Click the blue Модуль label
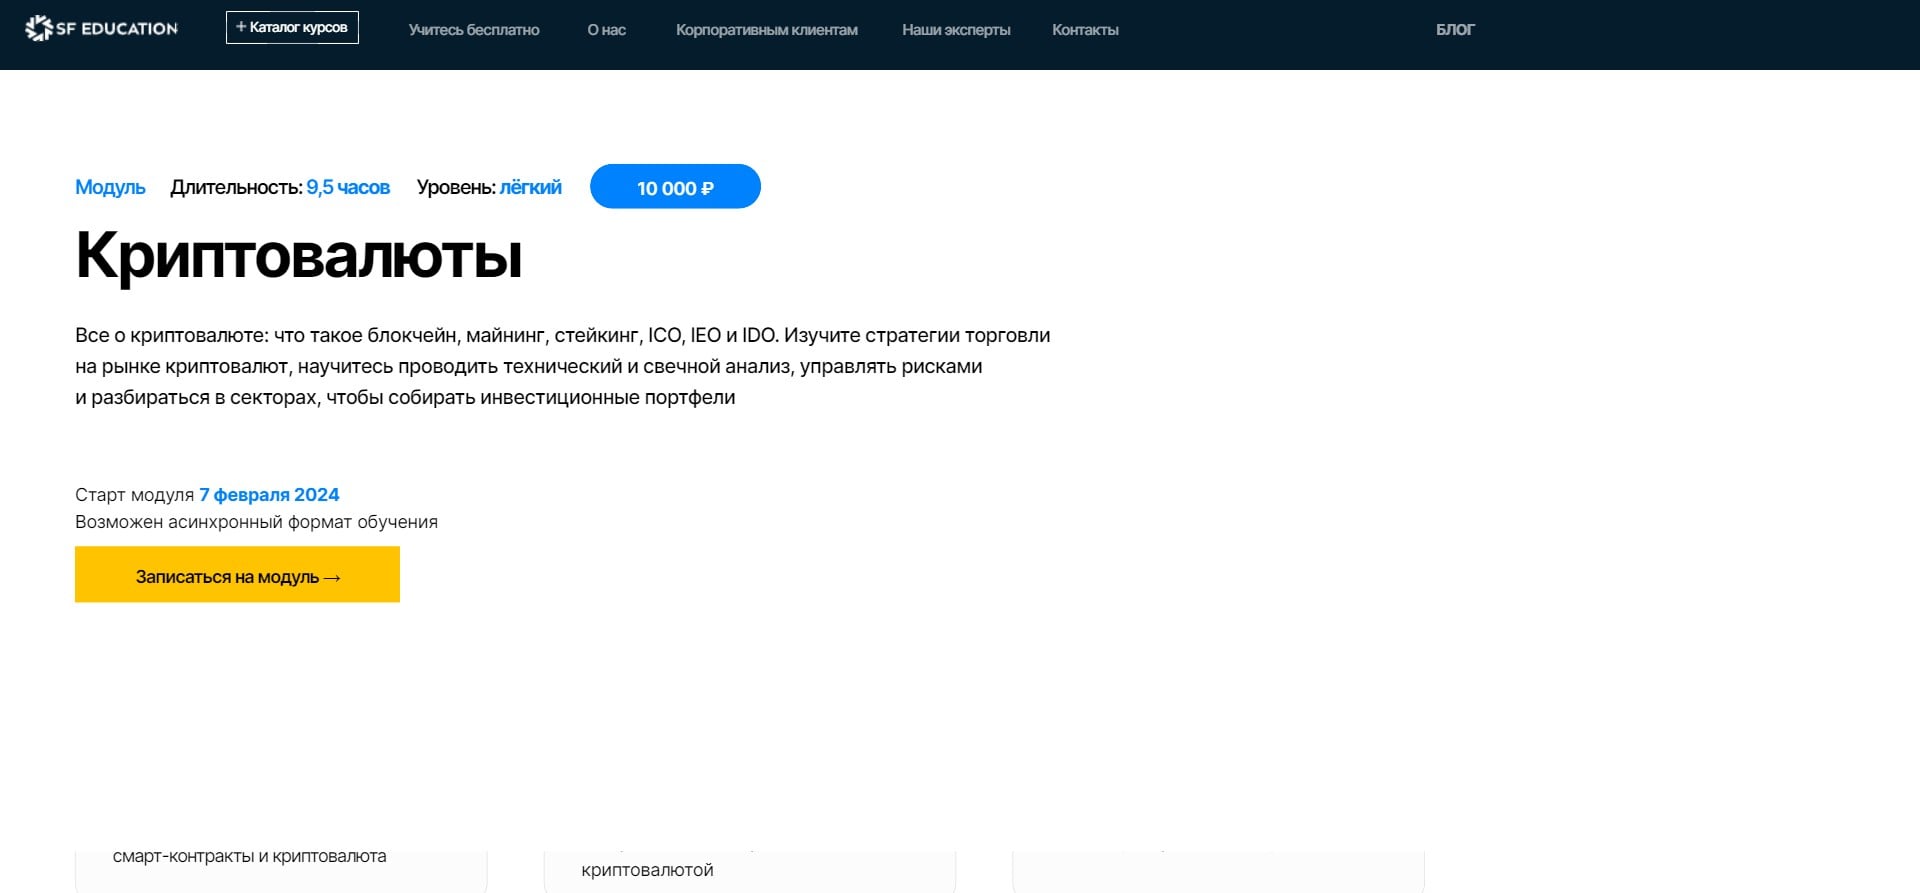 110,187
